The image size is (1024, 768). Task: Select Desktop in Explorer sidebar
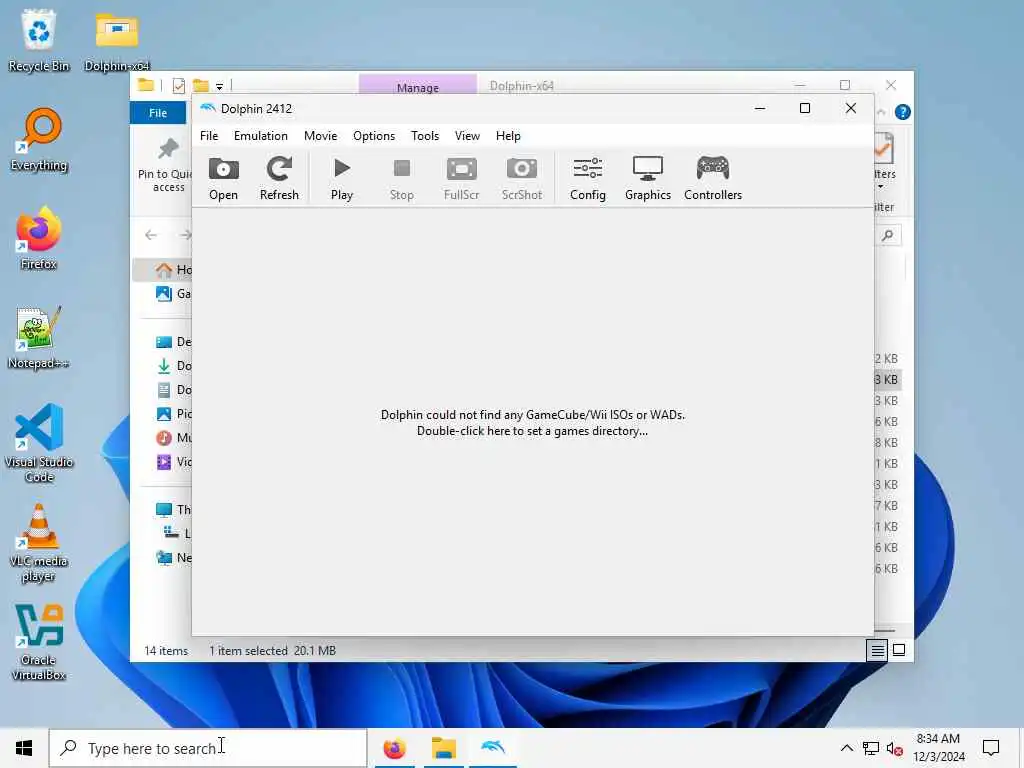[x=172, y=342]
